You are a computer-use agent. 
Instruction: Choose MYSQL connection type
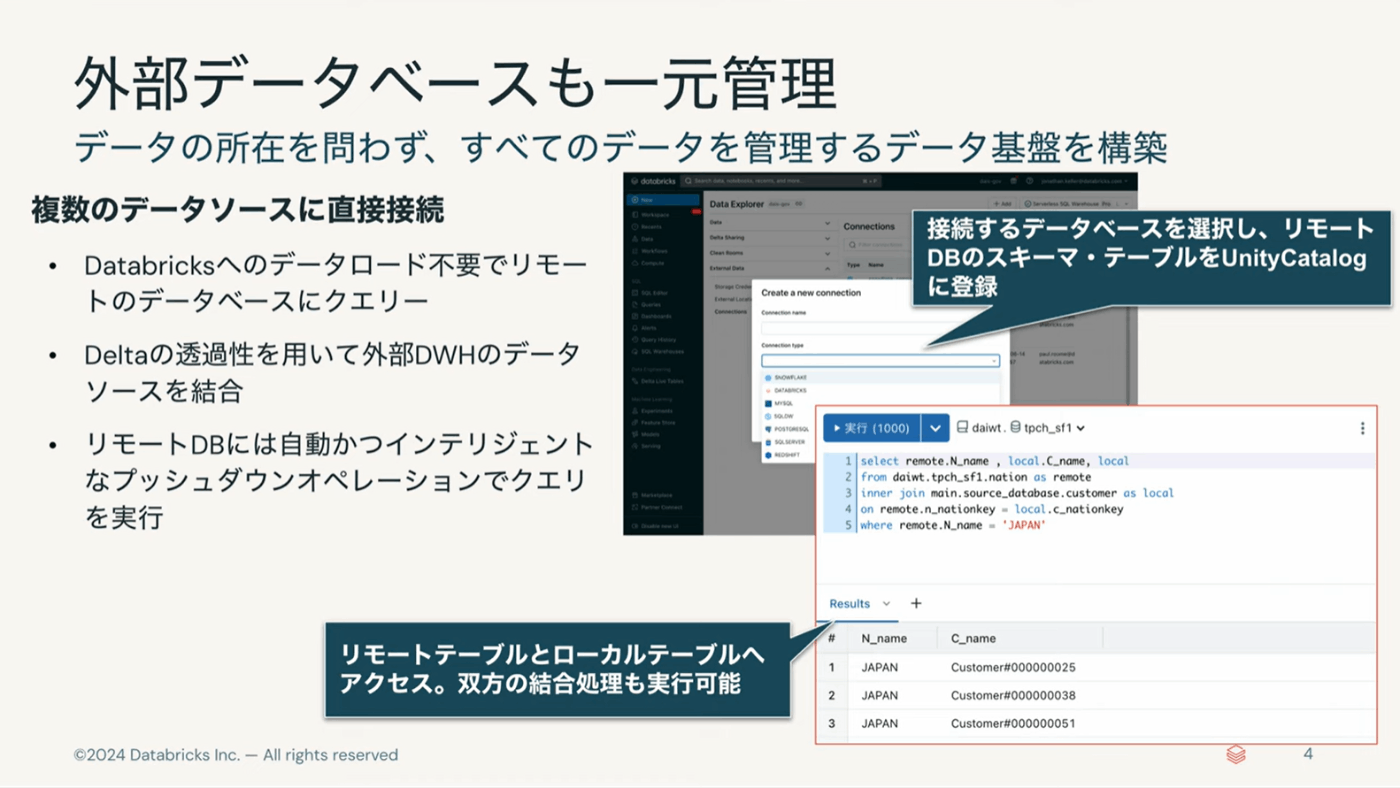pyautogui.click(x=784, y=403)
